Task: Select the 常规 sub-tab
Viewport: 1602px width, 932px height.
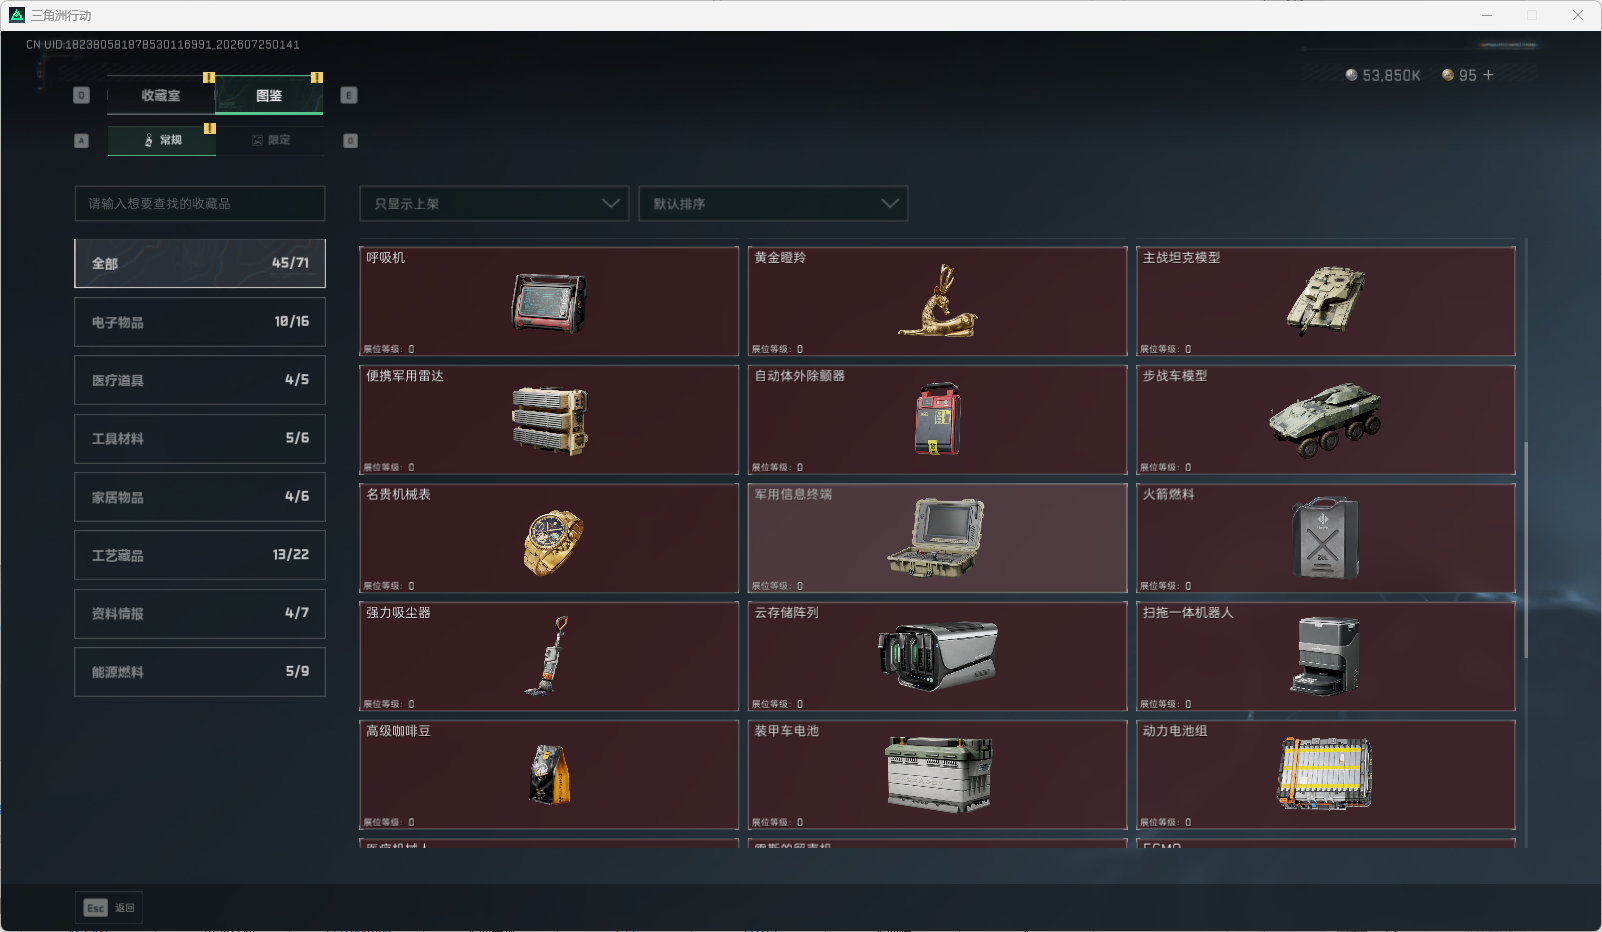Action: 162,140
